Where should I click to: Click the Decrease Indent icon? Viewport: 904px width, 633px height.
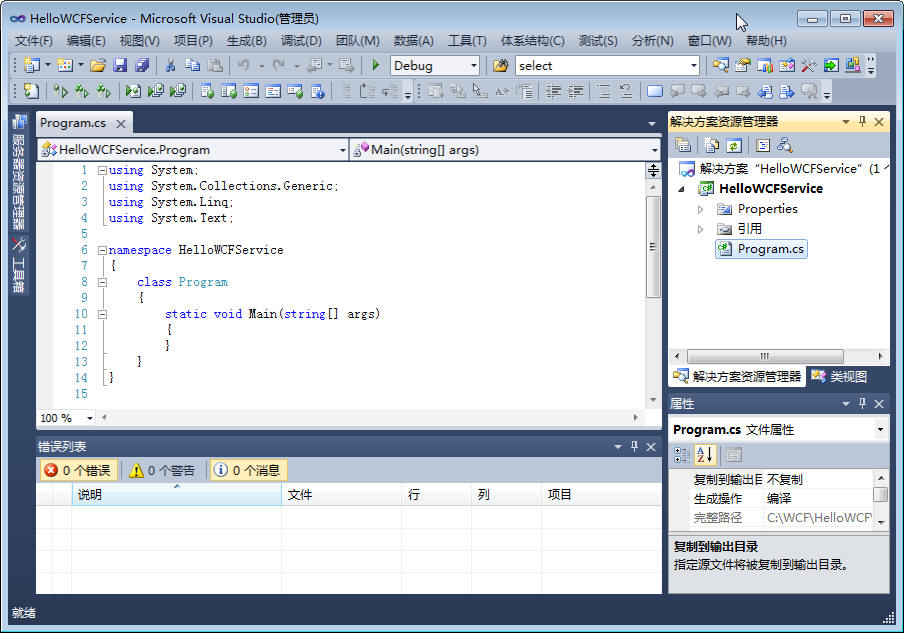point(553,91)
